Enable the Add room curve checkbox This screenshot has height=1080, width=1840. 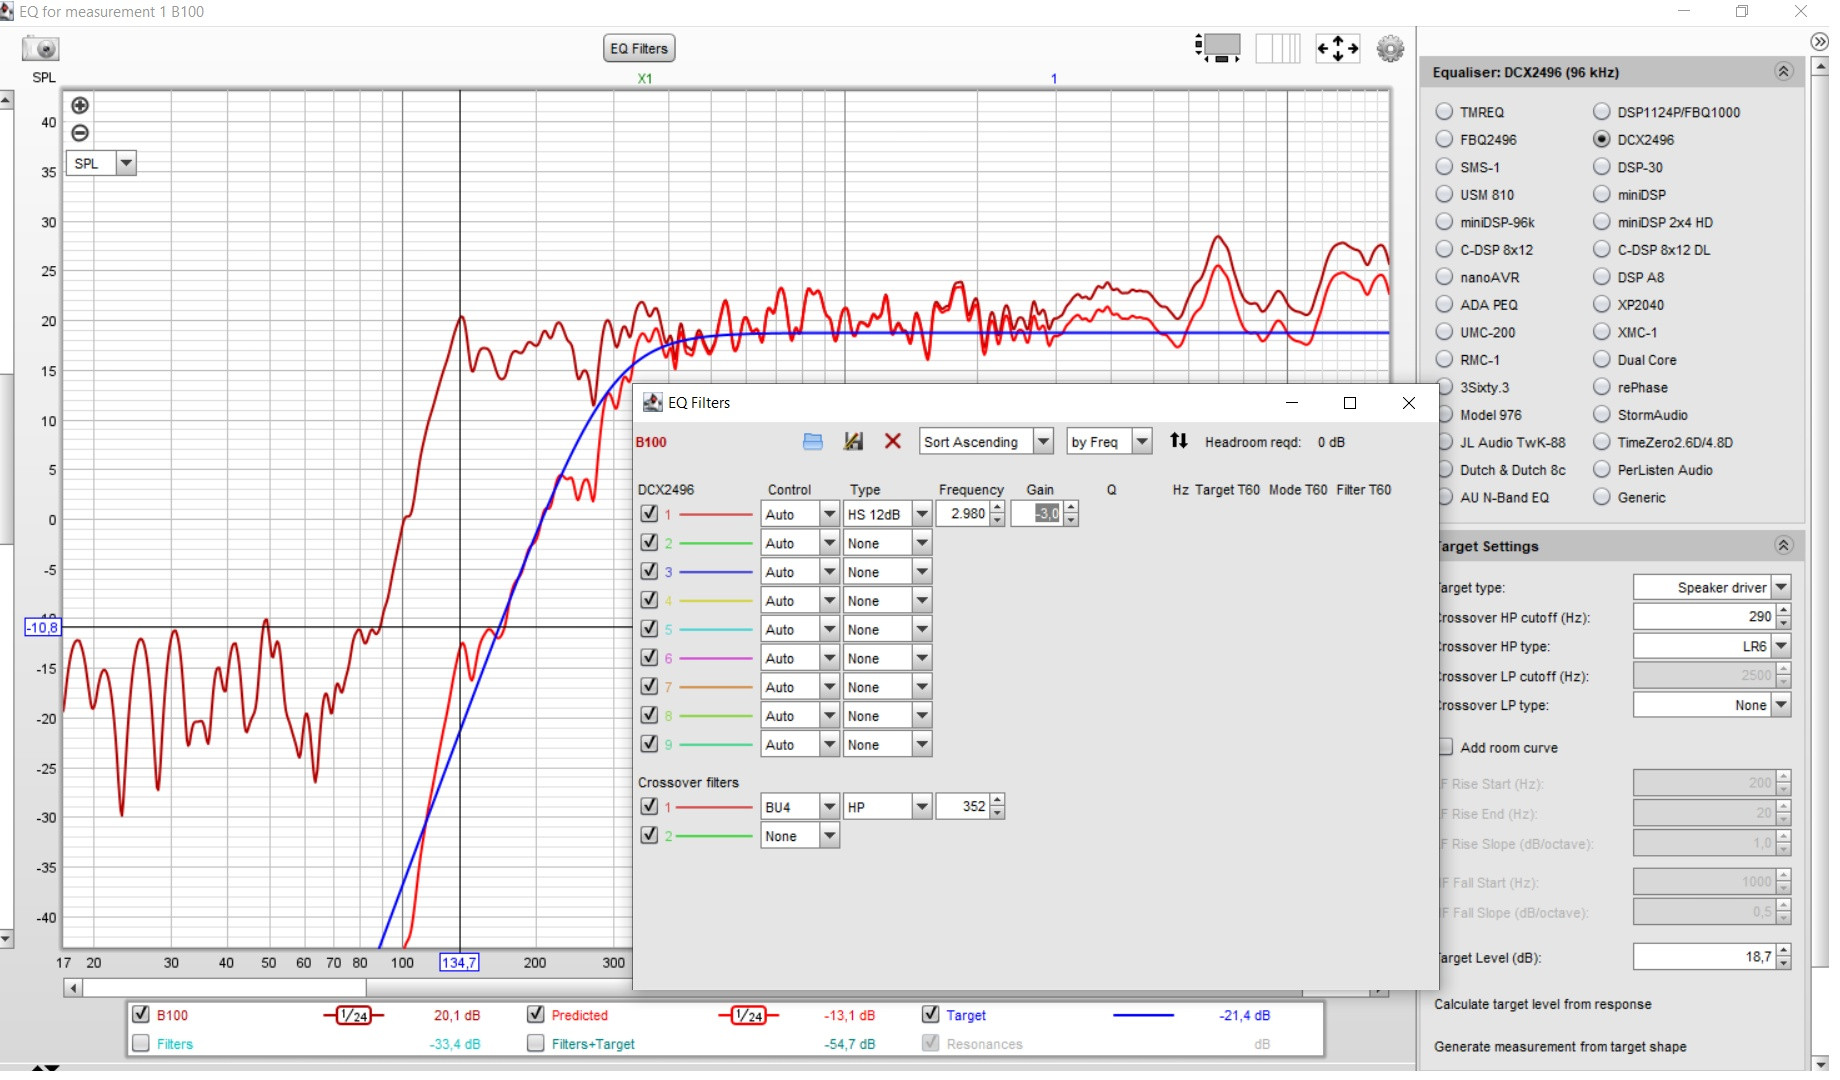click(1445, 747)
